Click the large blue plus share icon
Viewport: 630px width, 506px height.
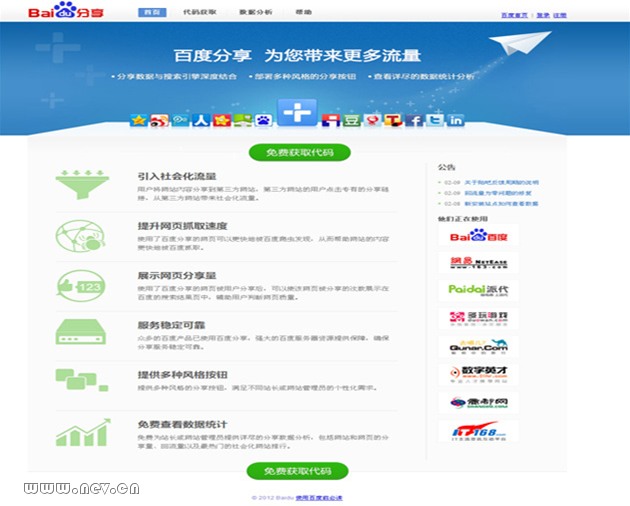click(297, 113)
